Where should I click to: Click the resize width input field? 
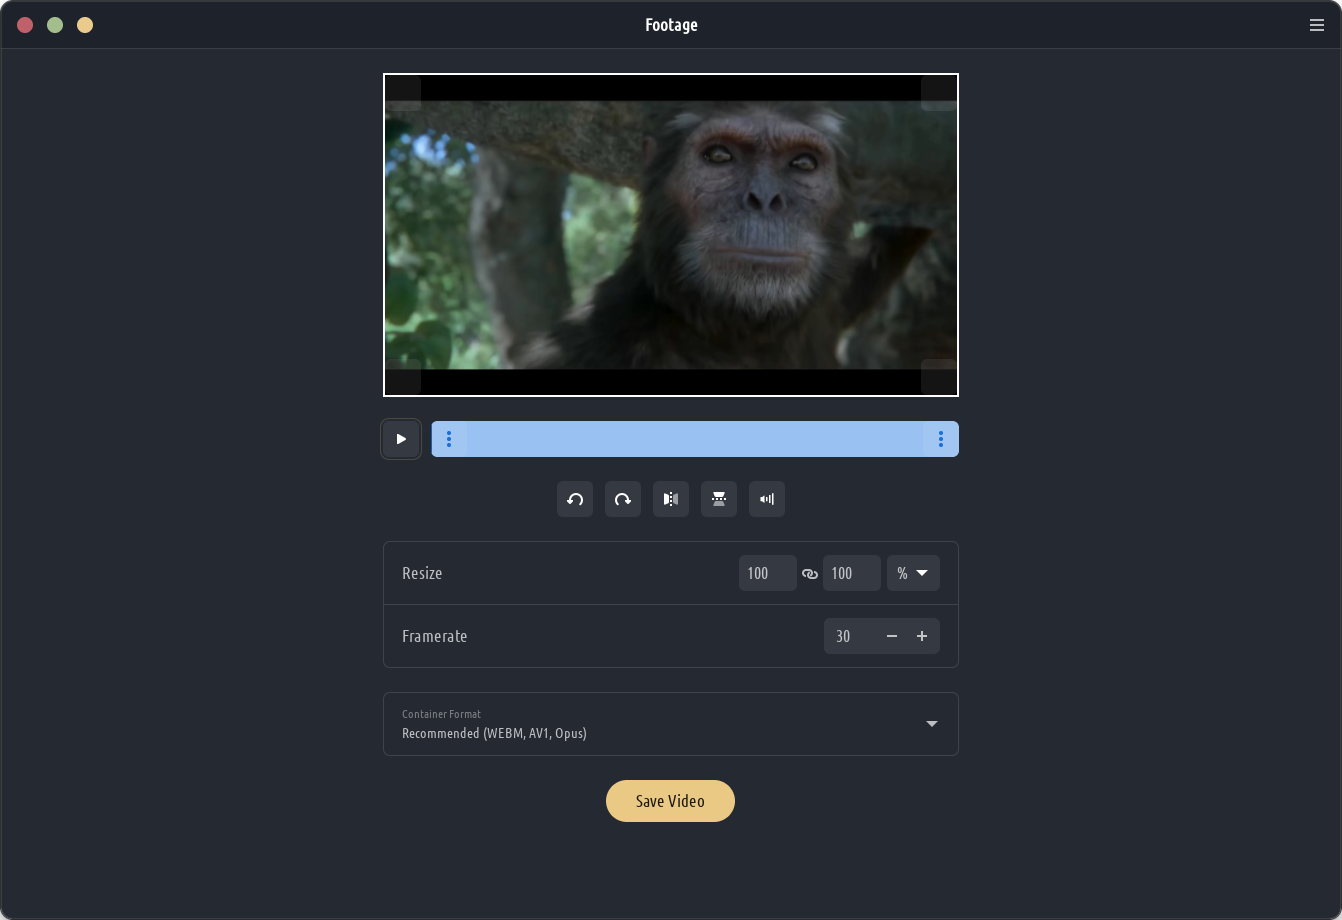767,573
